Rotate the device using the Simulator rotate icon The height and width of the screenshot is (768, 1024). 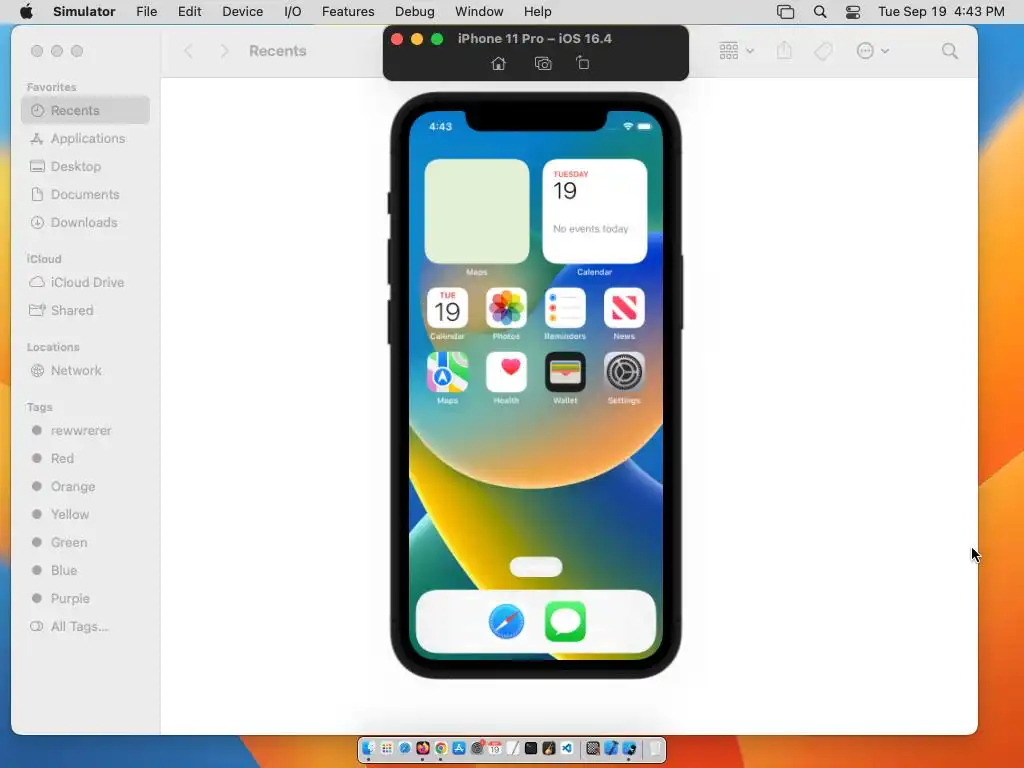583,63
